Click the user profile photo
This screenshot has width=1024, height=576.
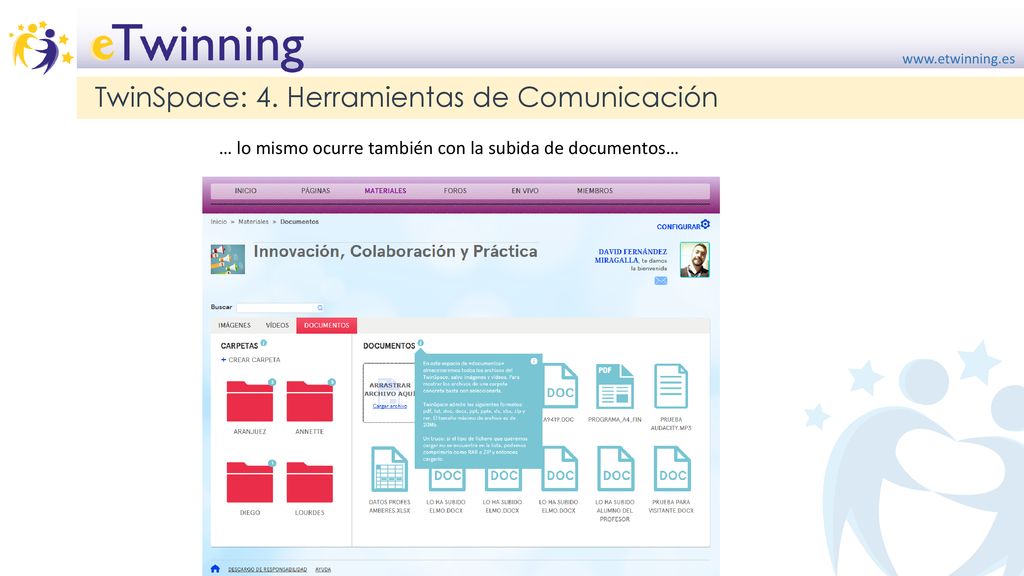click(x=694, y=260)
